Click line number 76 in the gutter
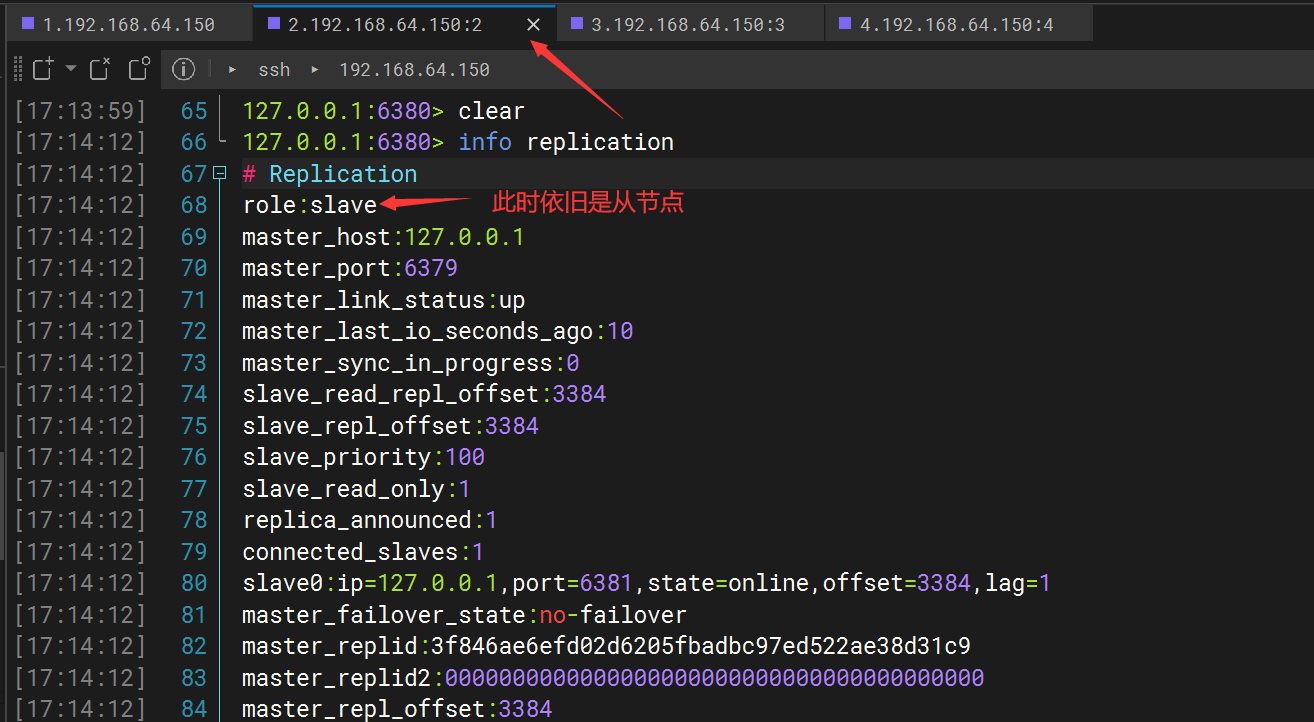This screenshot has width=1314, height=722. coord(194,457)
